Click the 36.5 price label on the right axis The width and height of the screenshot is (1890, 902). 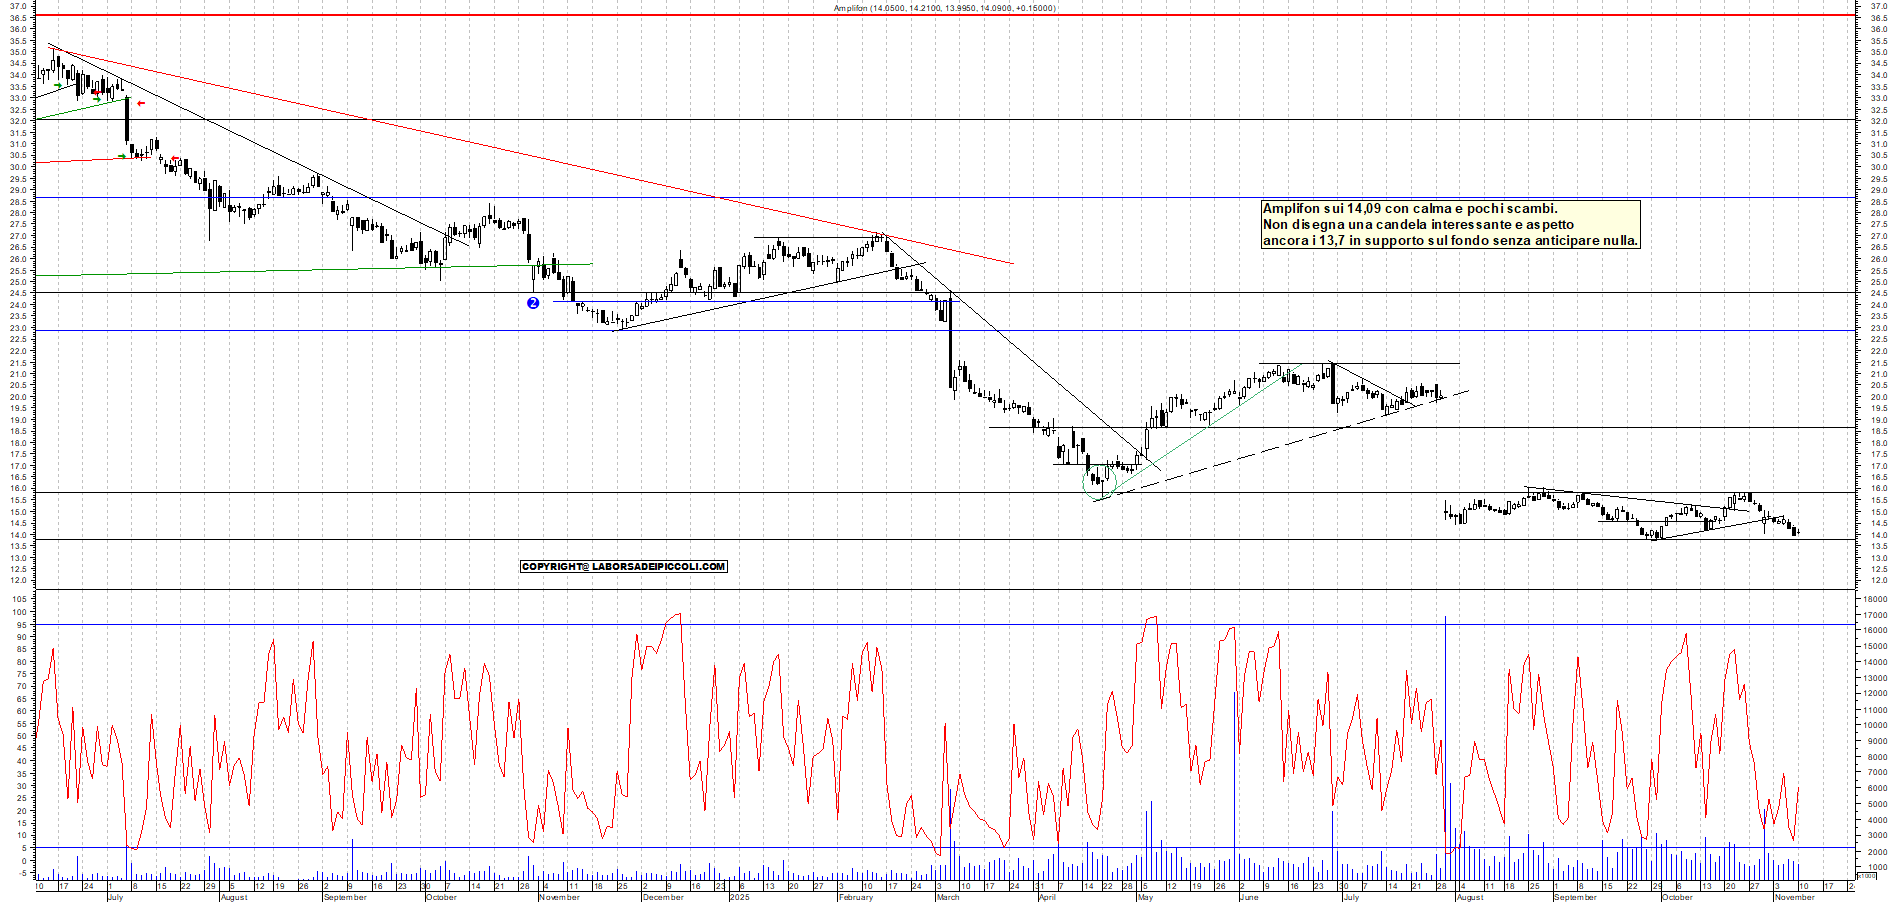pyautogui.click(x=1880, y=18)
